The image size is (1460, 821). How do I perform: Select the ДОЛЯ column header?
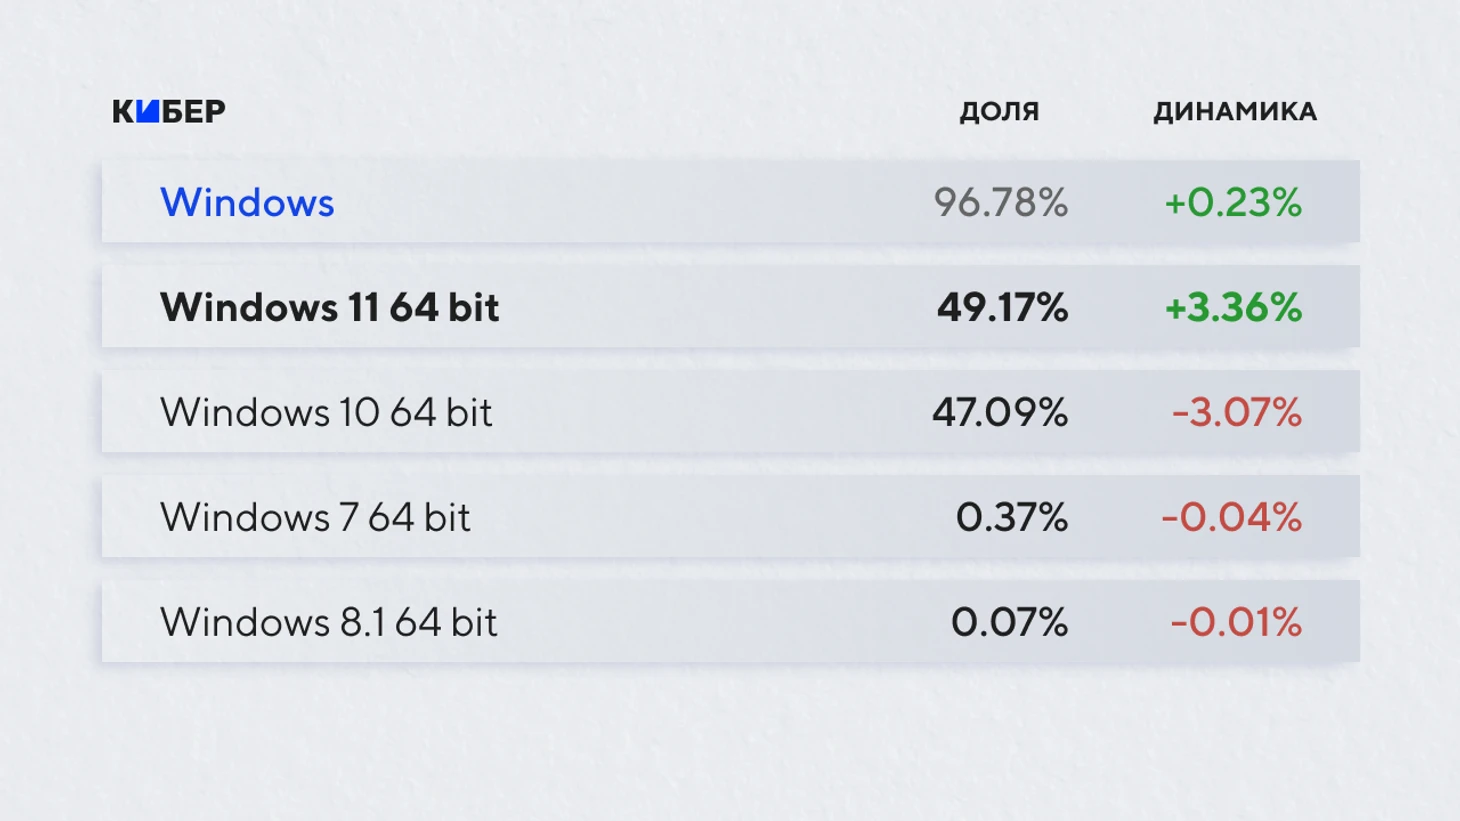(999, 111)
